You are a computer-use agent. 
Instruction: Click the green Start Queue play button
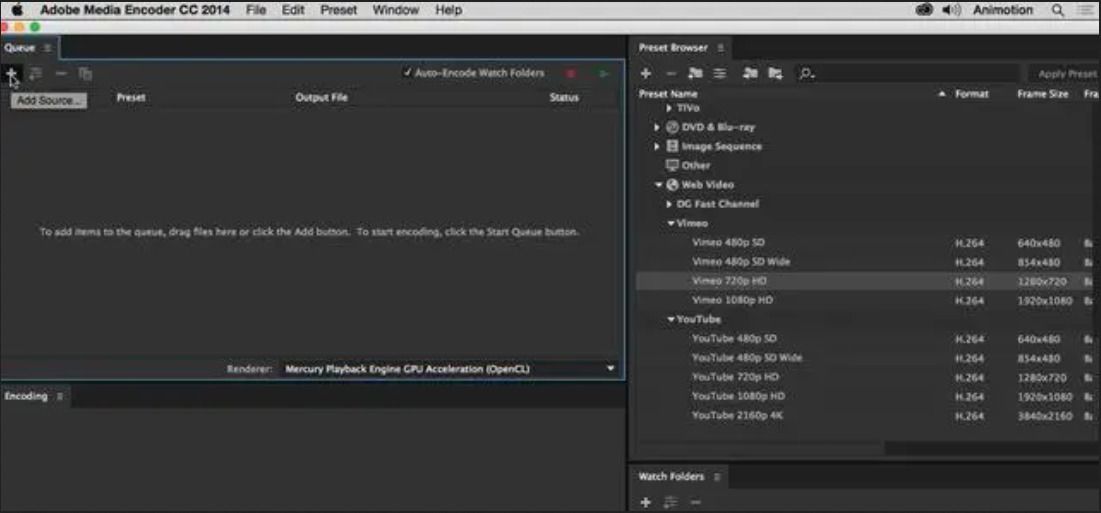(x=603, y=73)
